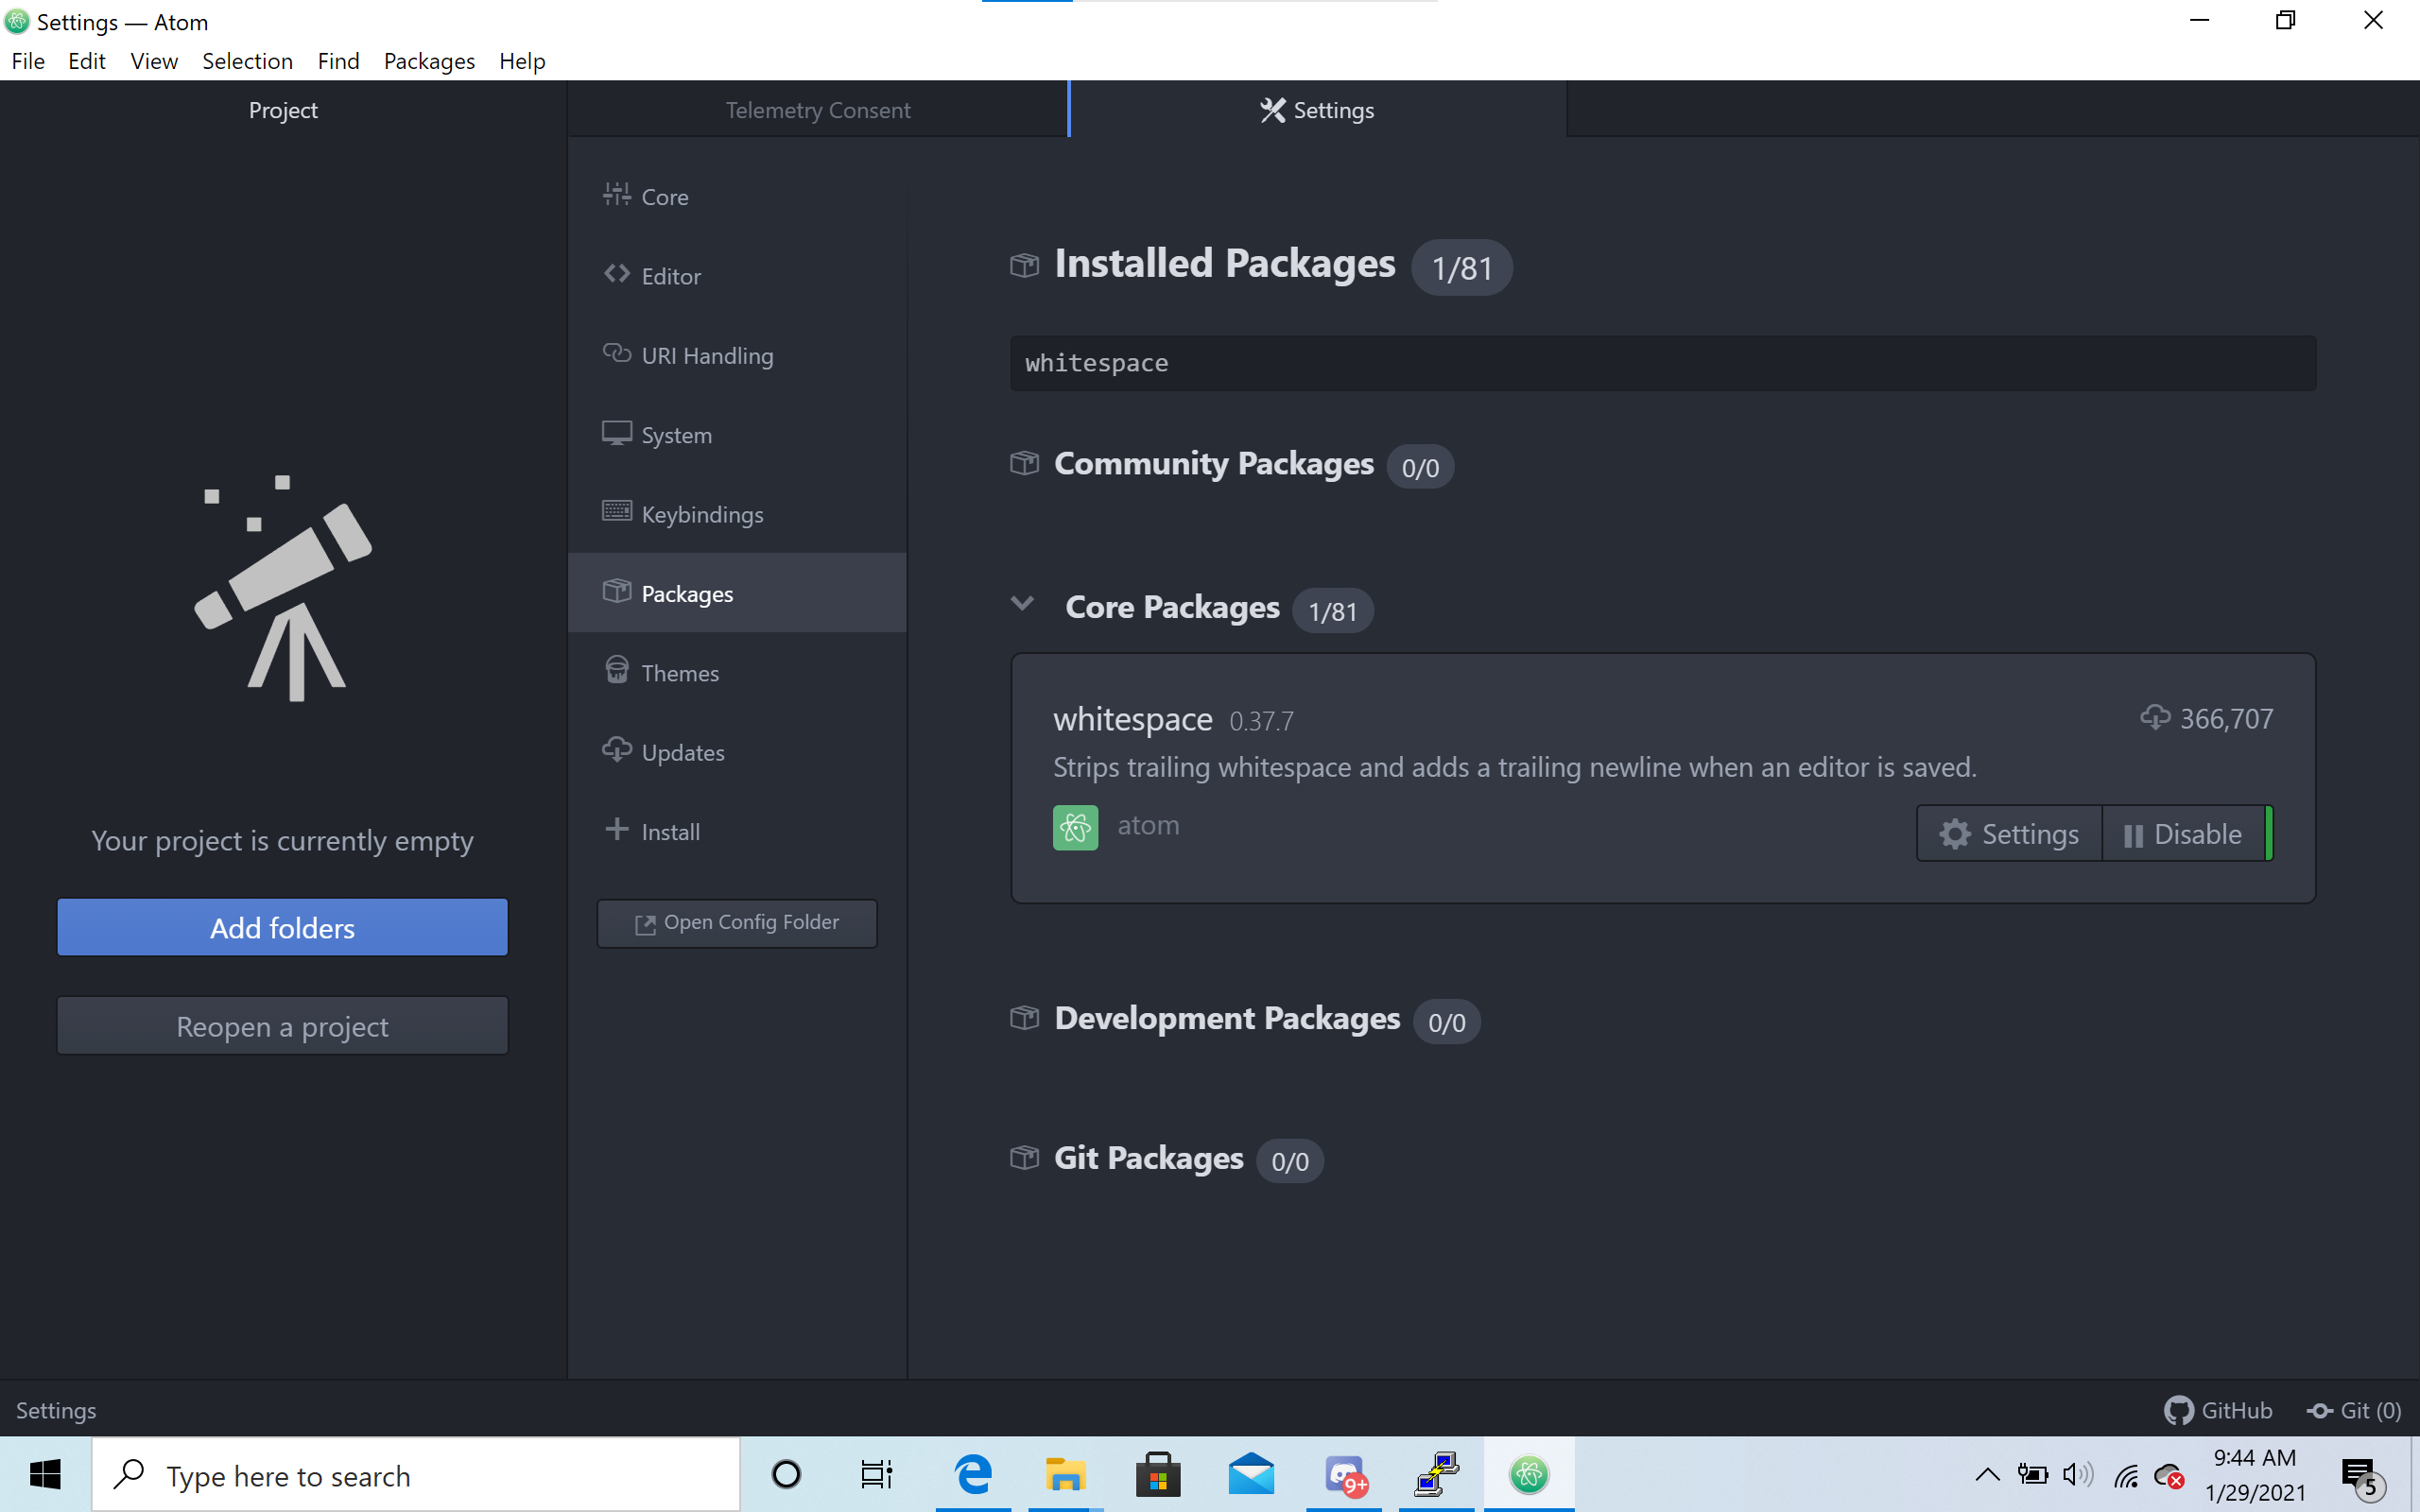Focus the package filter field containing whitespace

coord(1663,363)
